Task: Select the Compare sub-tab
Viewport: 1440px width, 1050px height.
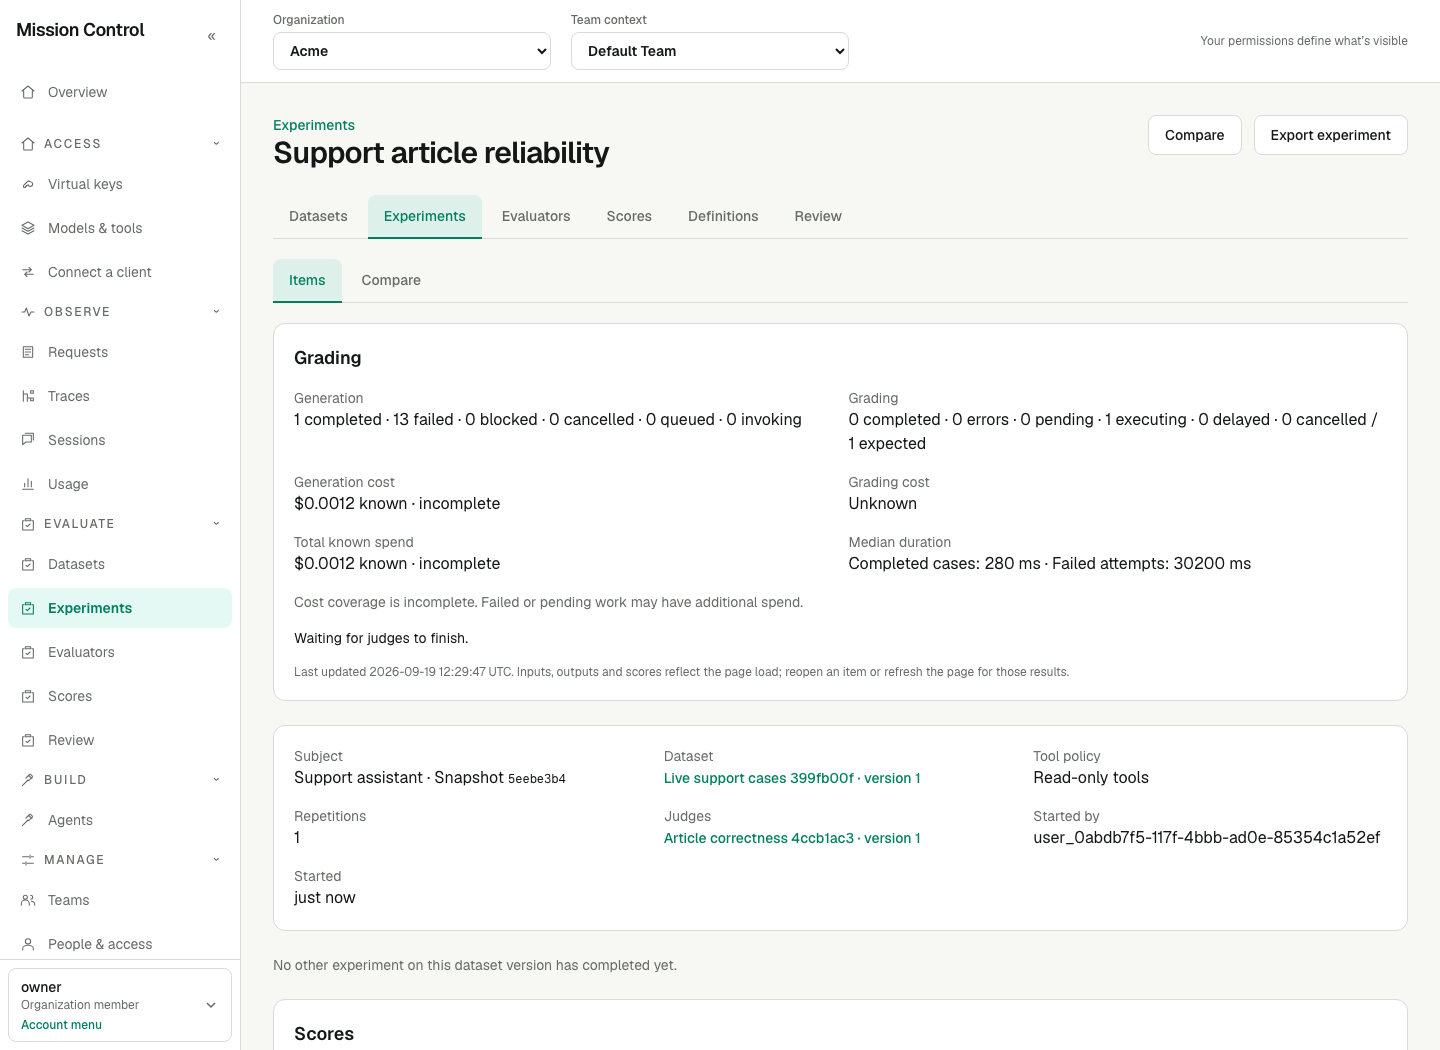Action: pos(391,280)
